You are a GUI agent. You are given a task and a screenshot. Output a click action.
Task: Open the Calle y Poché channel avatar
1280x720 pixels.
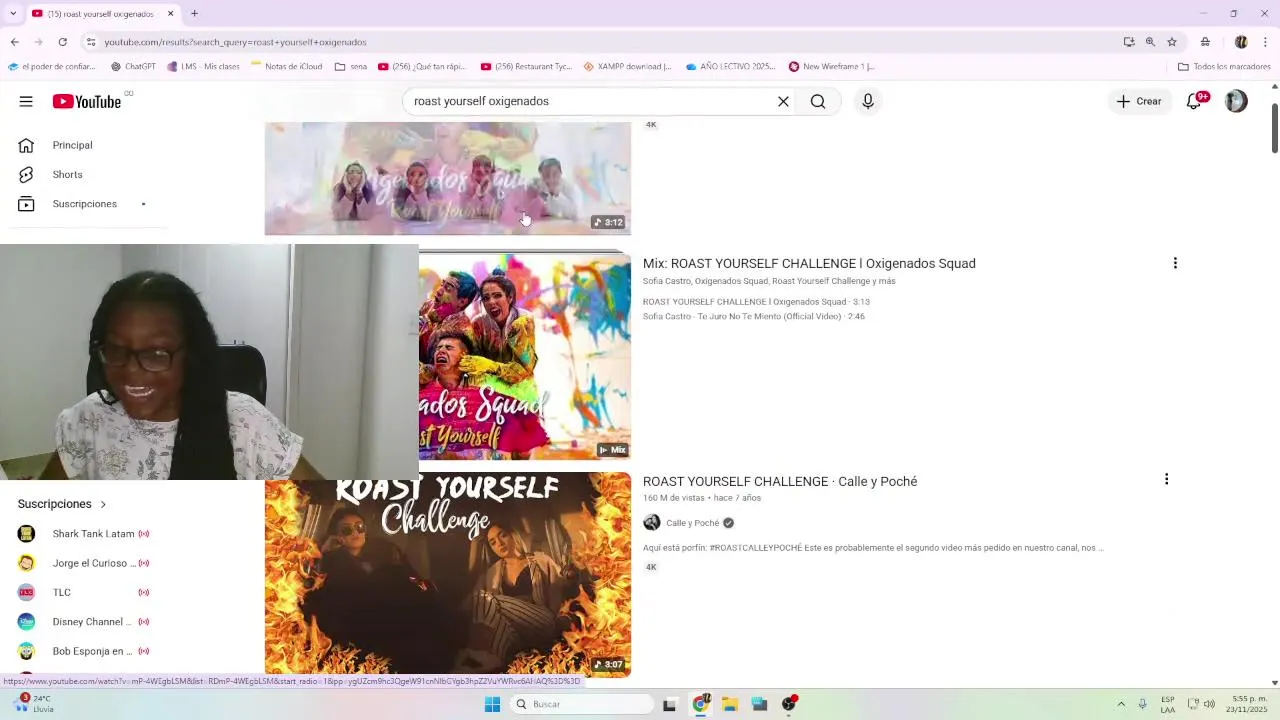[652, 523]
